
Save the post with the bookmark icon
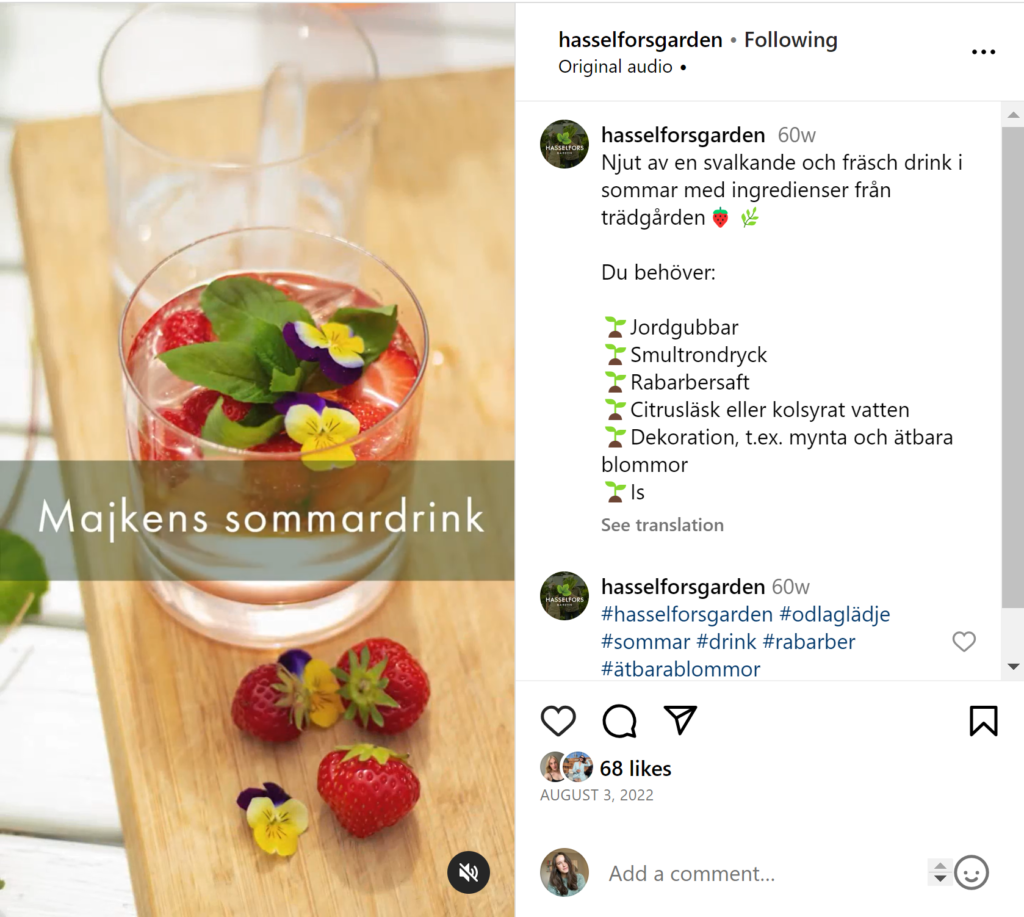point(983,721)
